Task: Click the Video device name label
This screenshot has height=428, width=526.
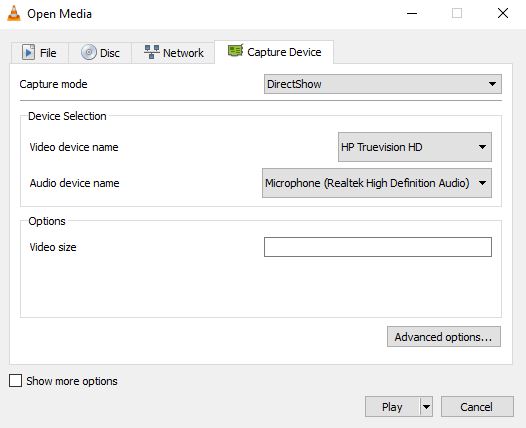Action: tap(74, 147)
